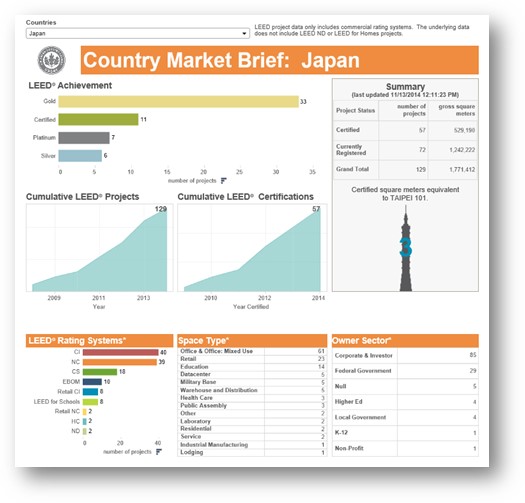Click the 'Industrial Manufacturing' space type row
525x503 pixels.
tap(252, 445)
